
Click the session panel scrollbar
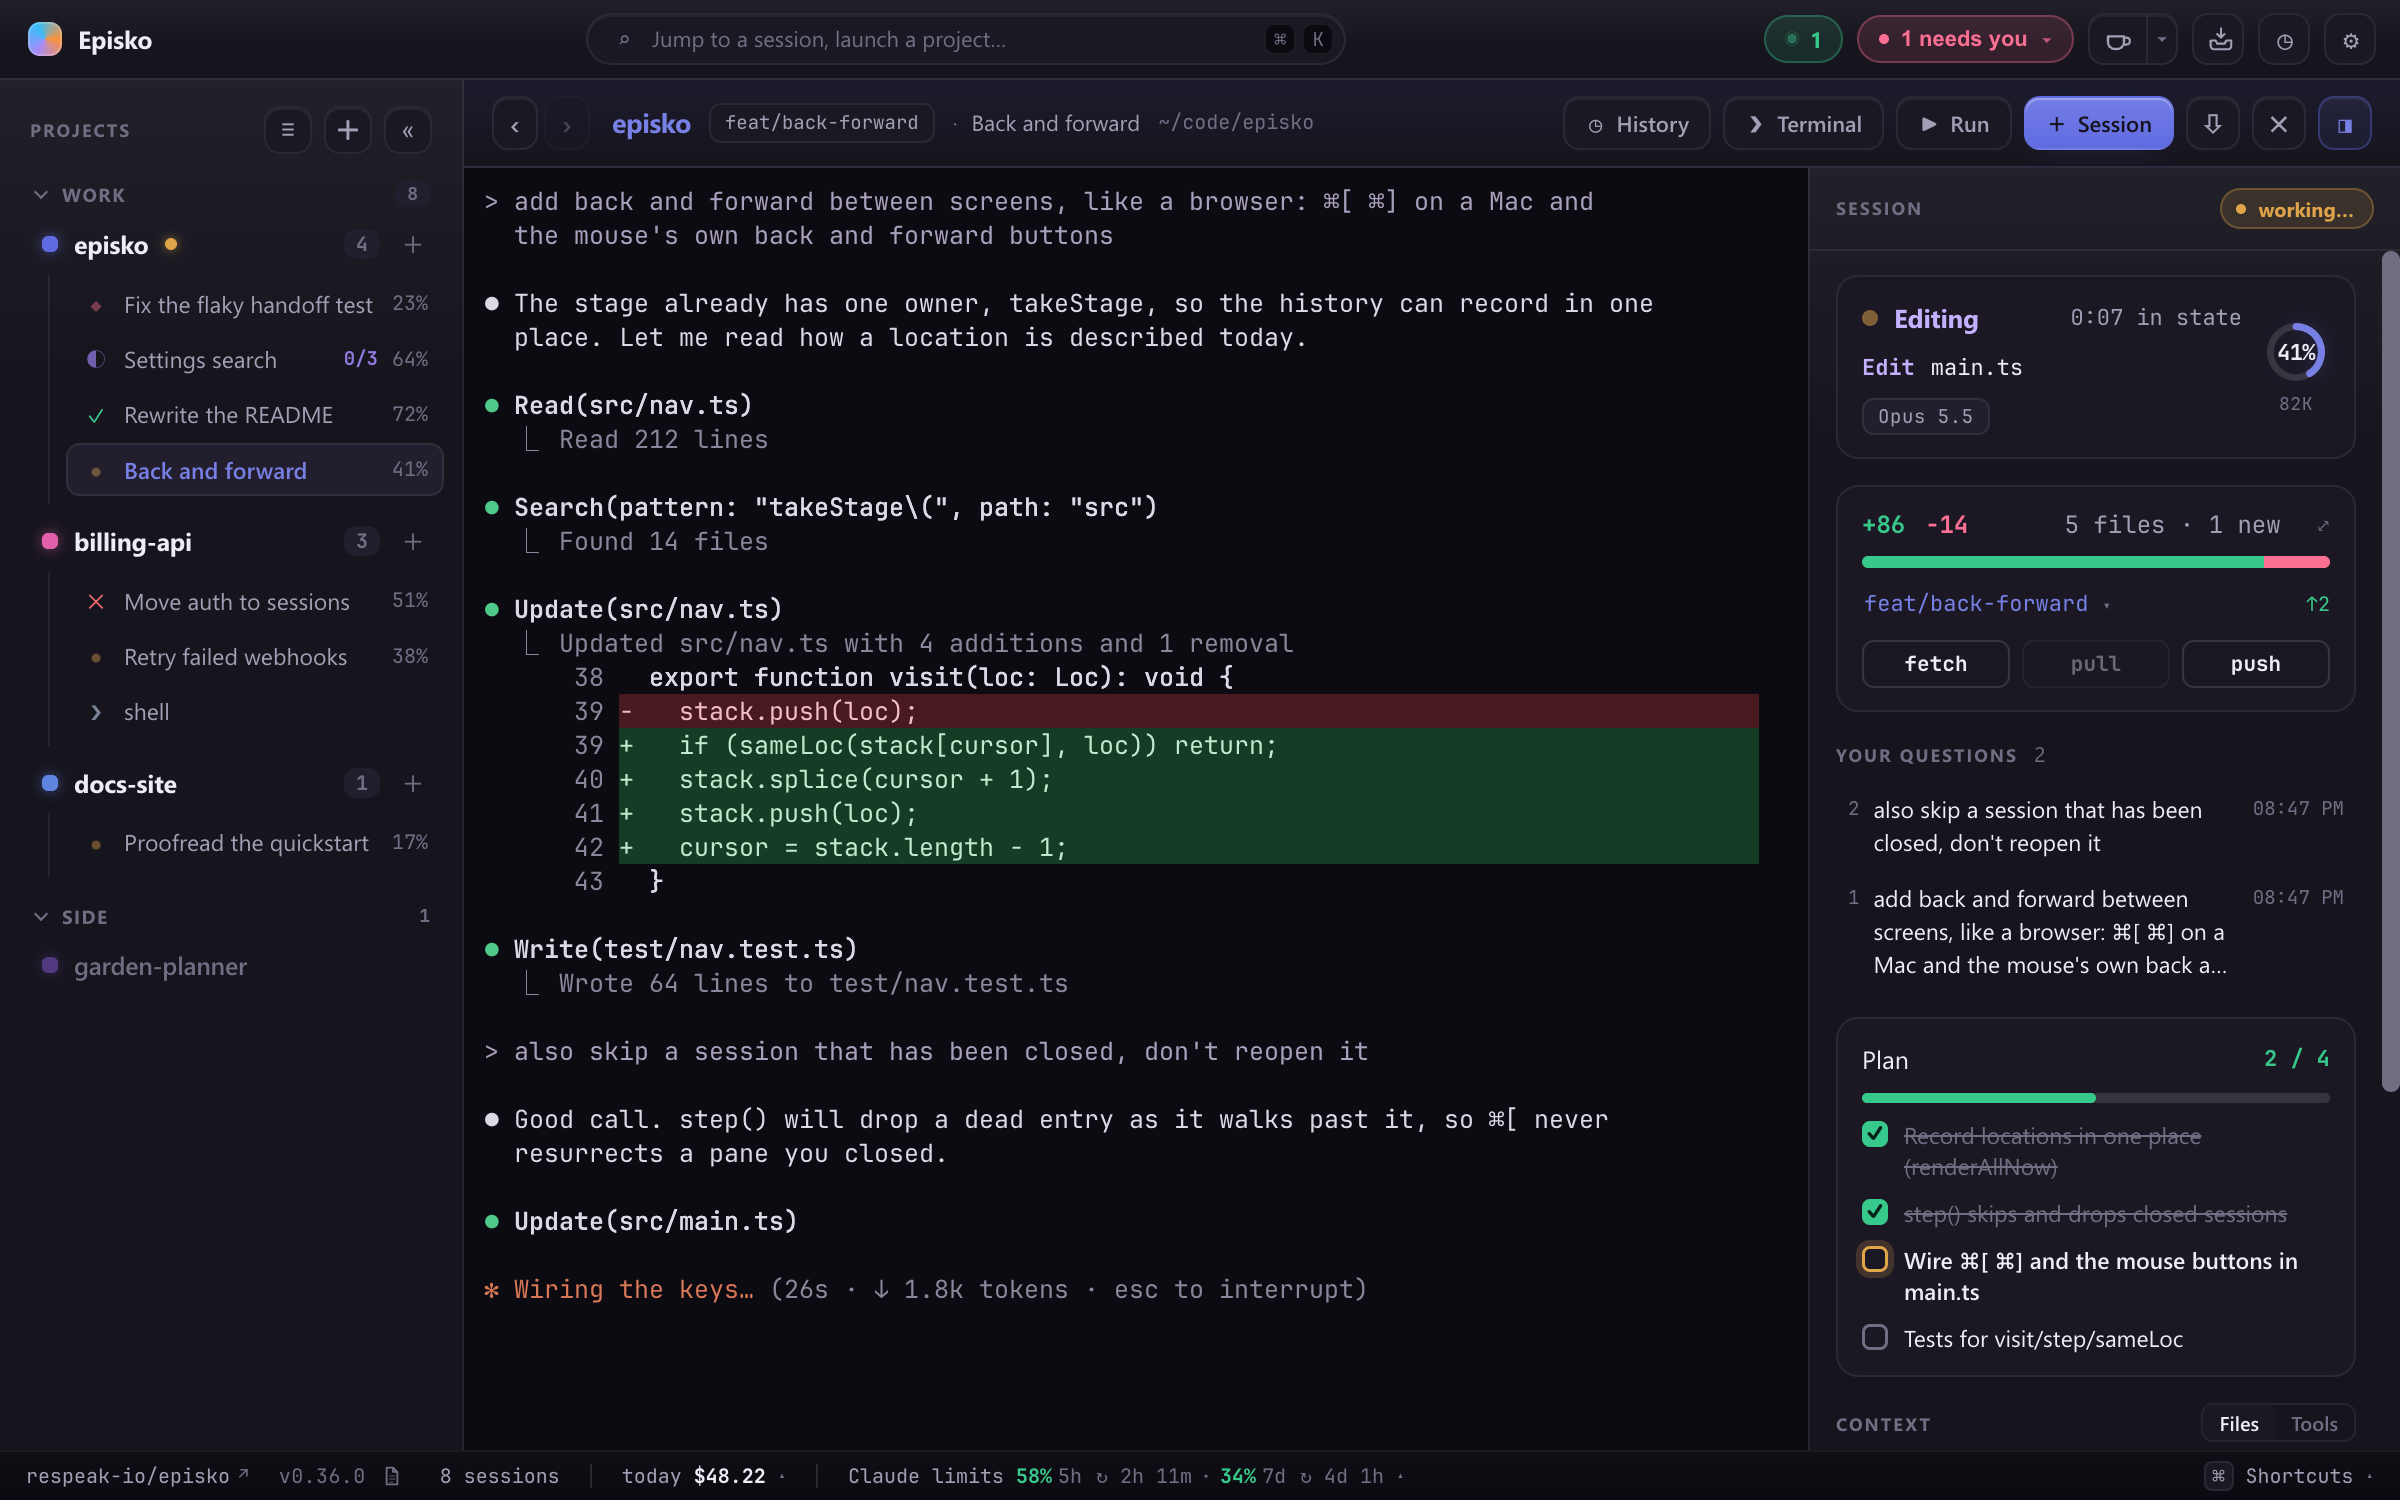click(2390, 670)
